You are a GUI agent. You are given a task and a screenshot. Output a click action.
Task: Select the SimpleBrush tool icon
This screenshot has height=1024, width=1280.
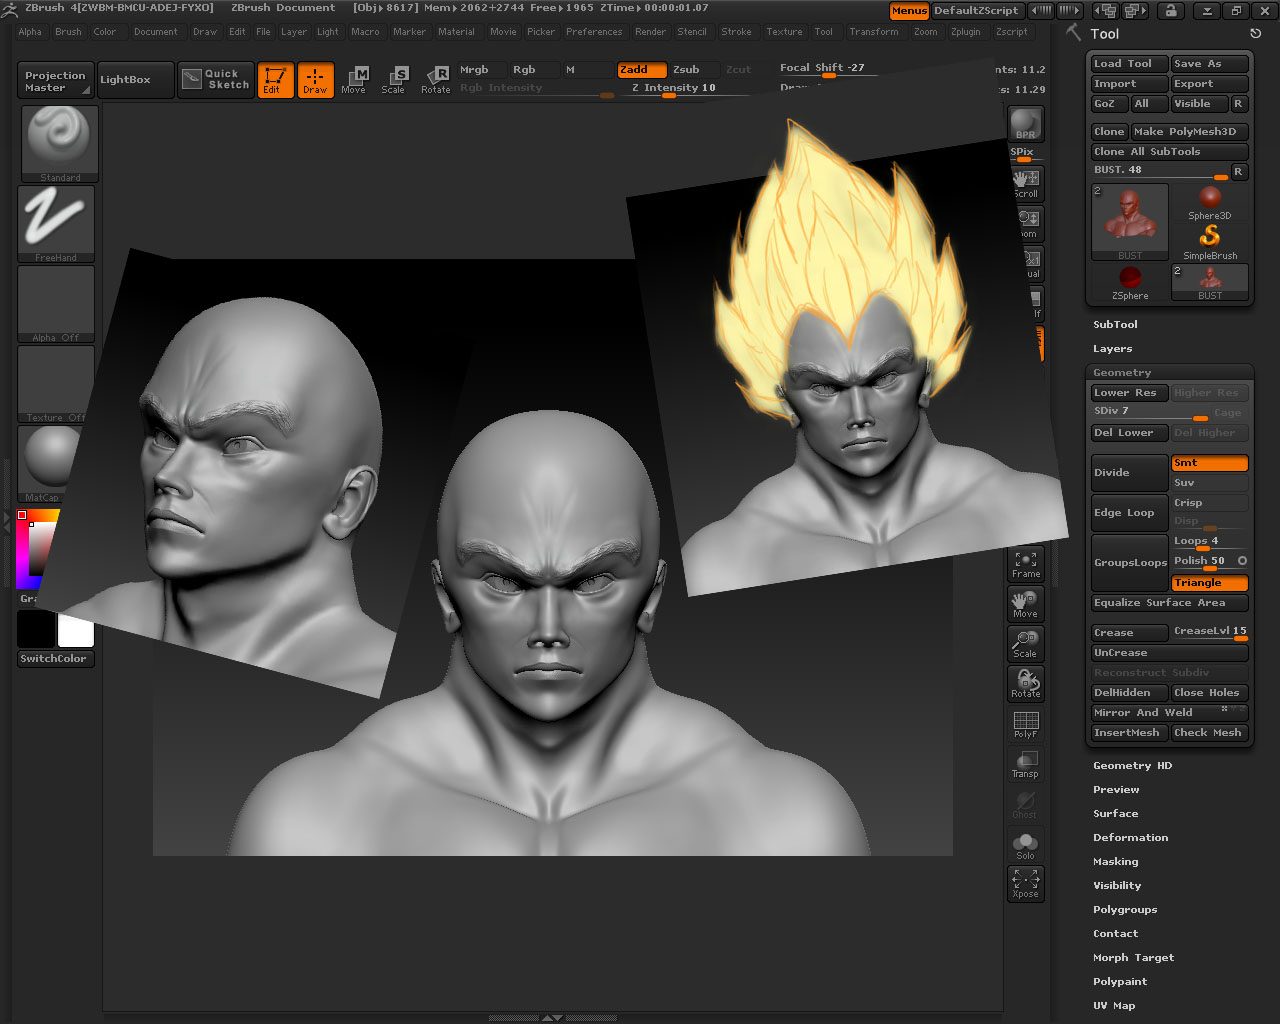[x=1210, y=241]
